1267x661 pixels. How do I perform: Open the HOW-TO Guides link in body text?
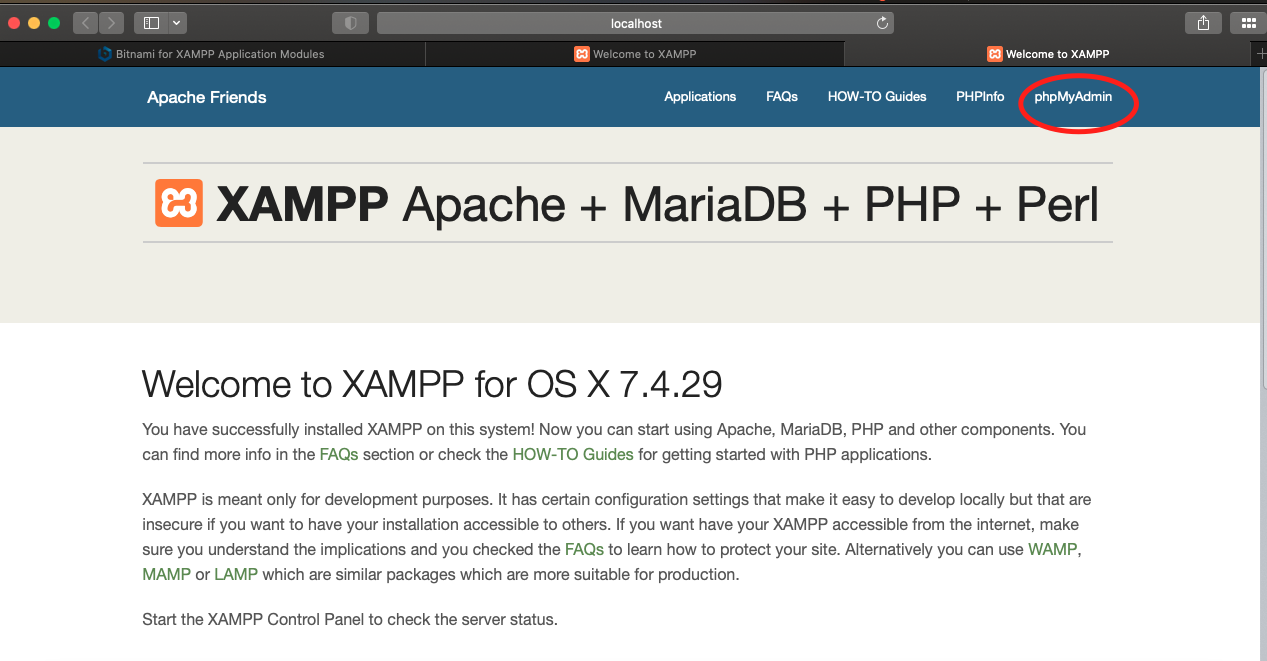pyautogui.click(x=572, y=454)
